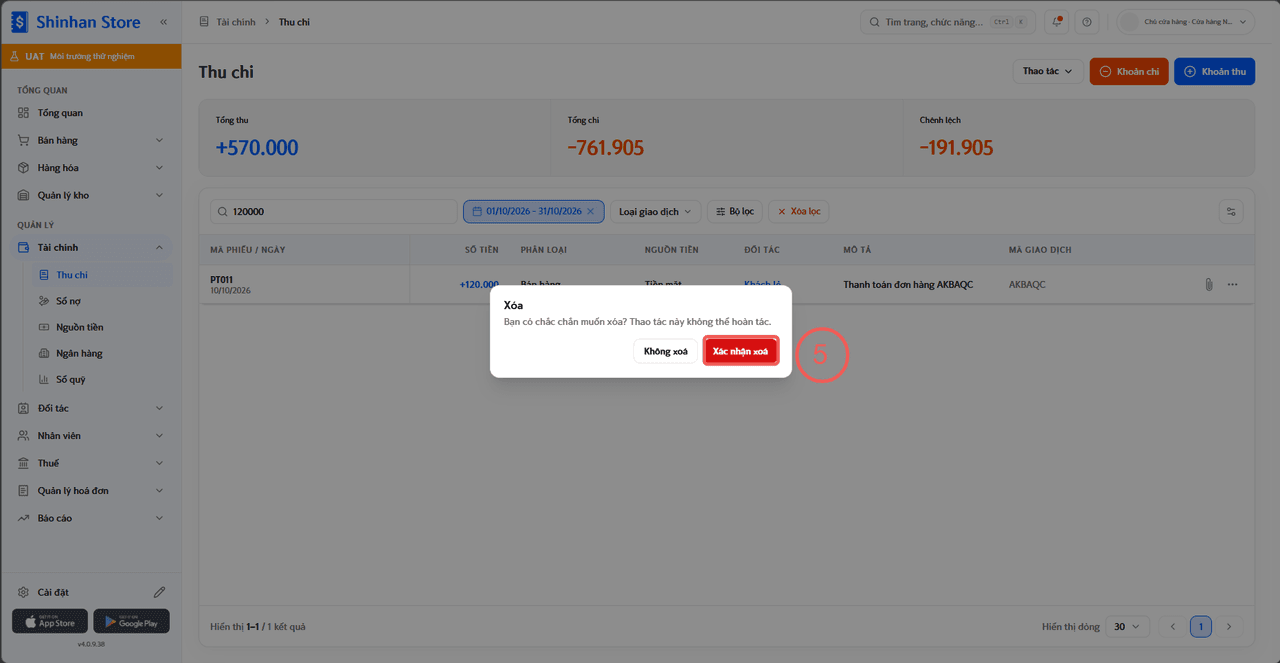Screen dimensions: 1280x663
Task: Expand the Bán hàng sidebar section
Action: [x=91, y=140]
